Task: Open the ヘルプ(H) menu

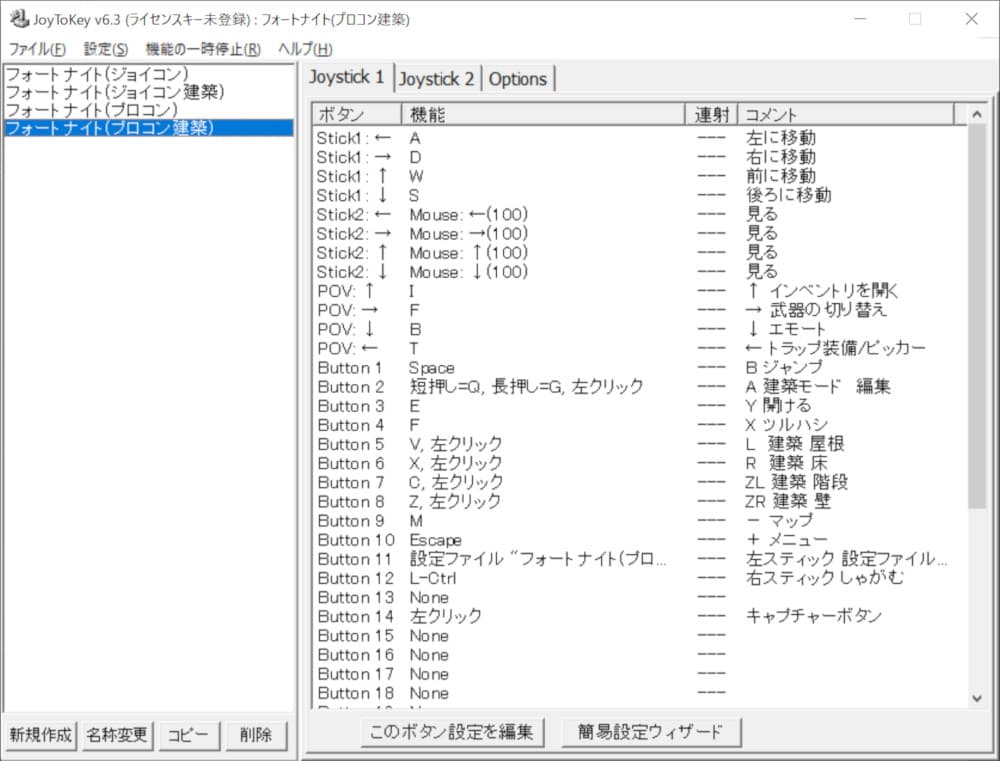Action: click(305, 49)
